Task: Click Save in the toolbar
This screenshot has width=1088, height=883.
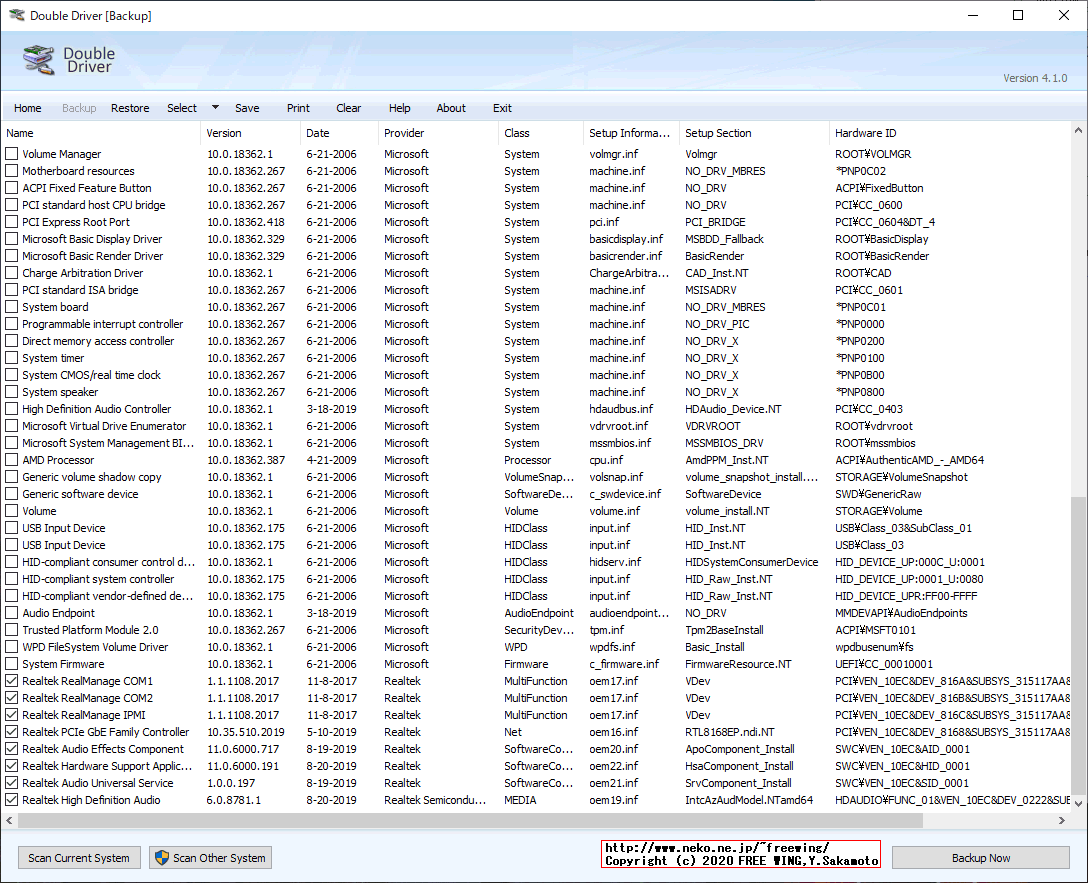Action: pyautogui.click(x=247, y=108)
